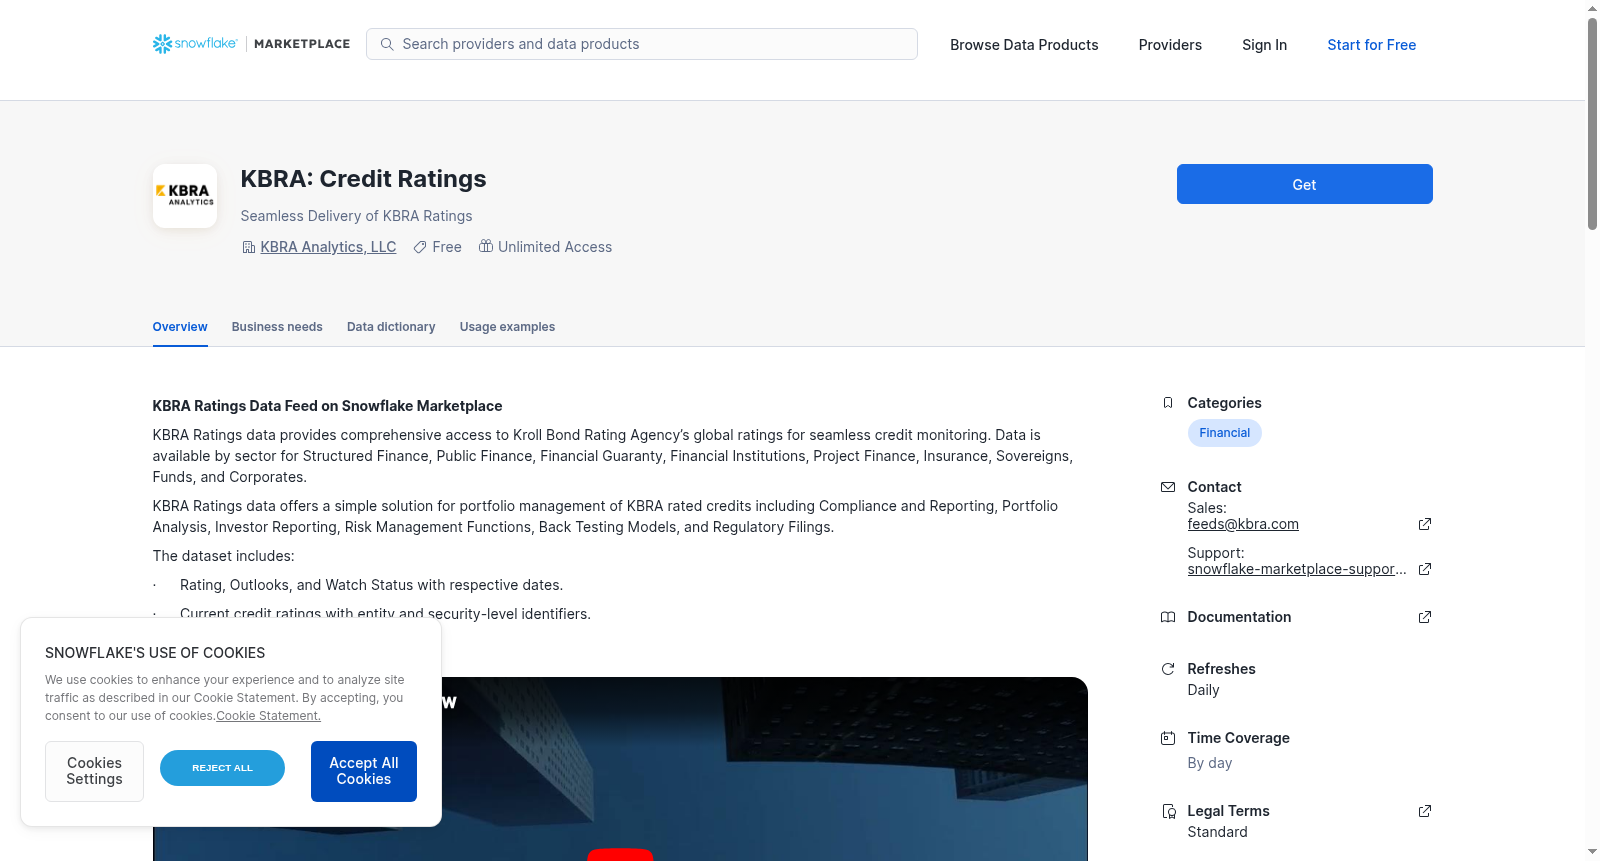
Task: Open Browse Data Products menu
Action: coord(1024,45)
